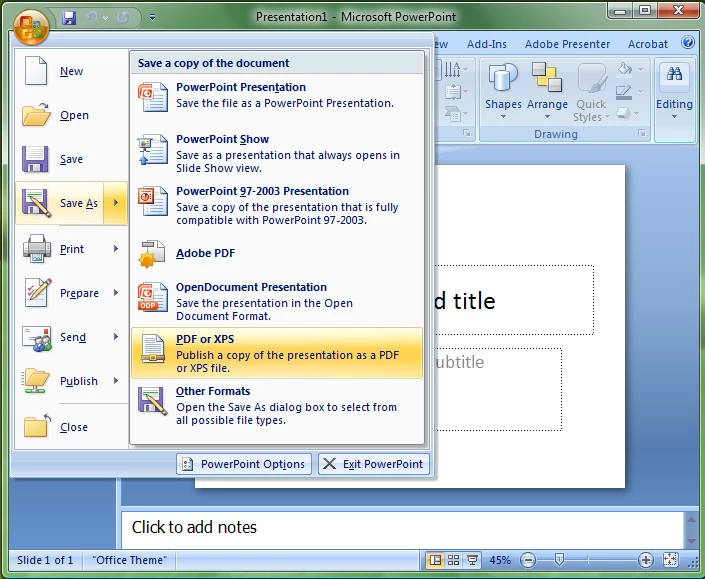Switch to Normal view in status bar
Screen dimensions: 705x579
[435, 560]
